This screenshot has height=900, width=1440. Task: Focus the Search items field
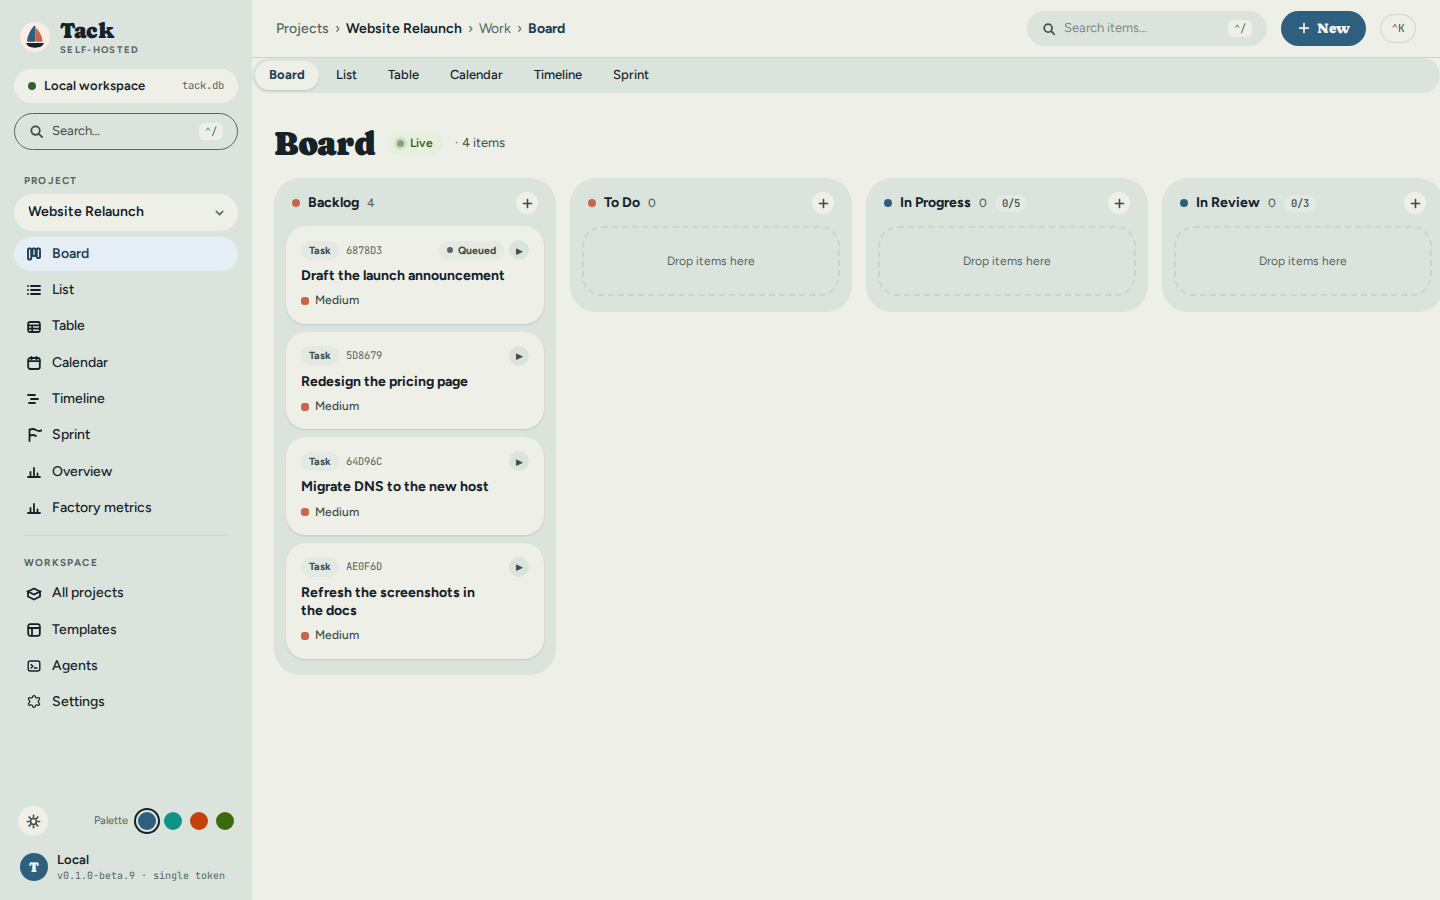1147,29
